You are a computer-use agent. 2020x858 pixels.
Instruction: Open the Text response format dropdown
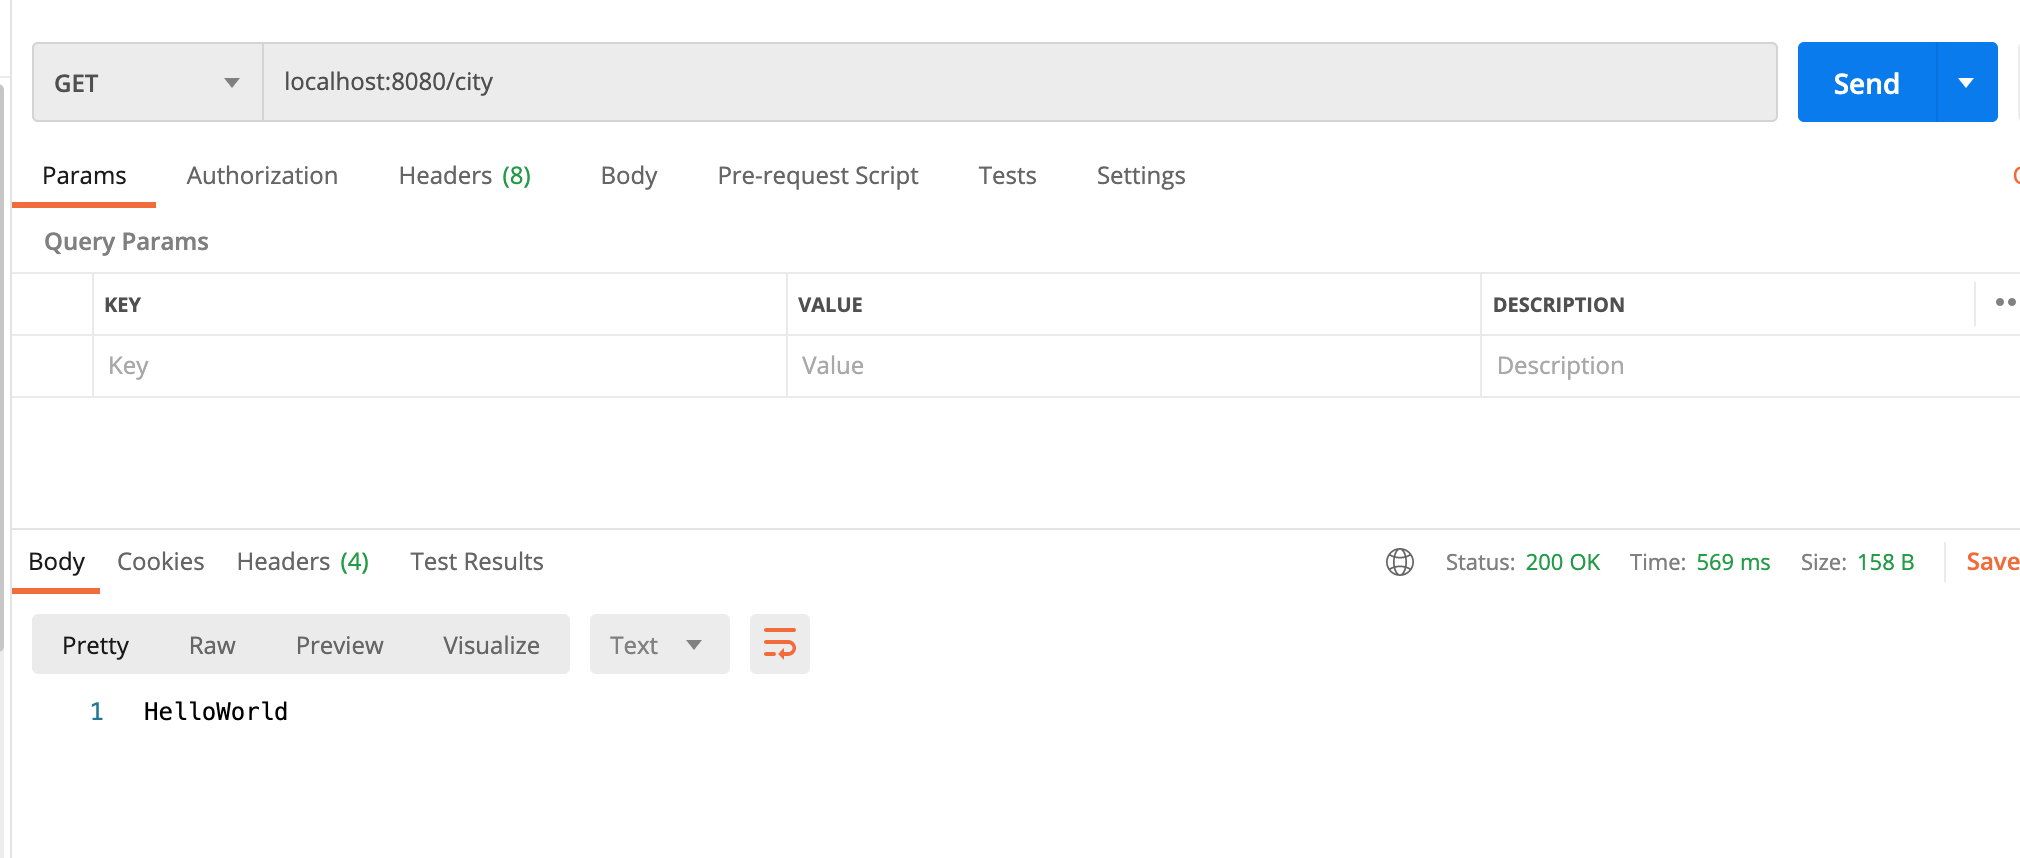[x=659, y=644]
